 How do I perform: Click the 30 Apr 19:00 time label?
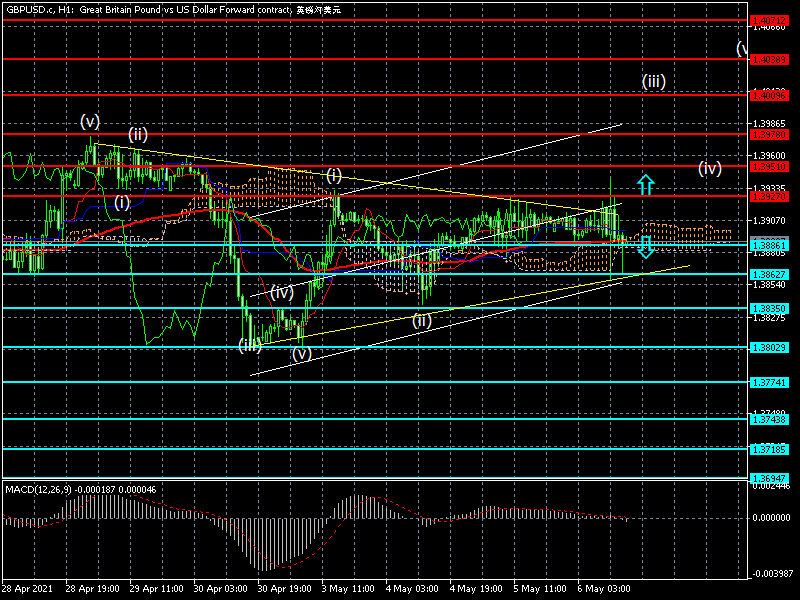pos(285,589)
